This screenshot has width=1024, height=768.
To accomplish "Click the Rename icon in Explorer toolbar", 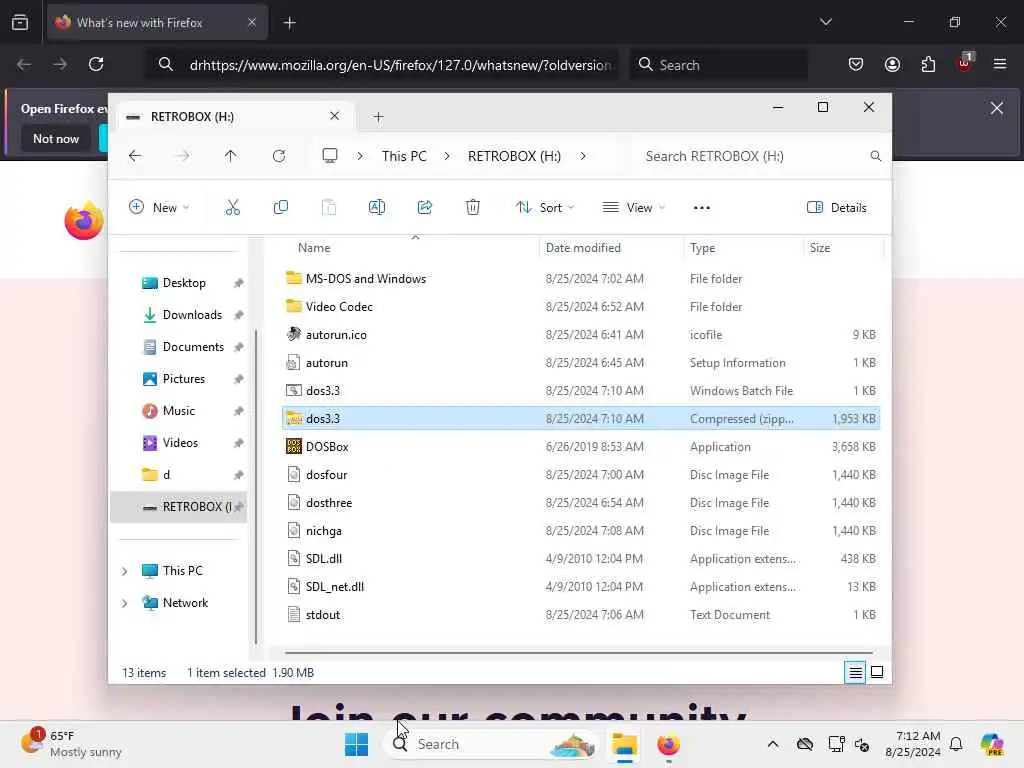I will 377,208.
